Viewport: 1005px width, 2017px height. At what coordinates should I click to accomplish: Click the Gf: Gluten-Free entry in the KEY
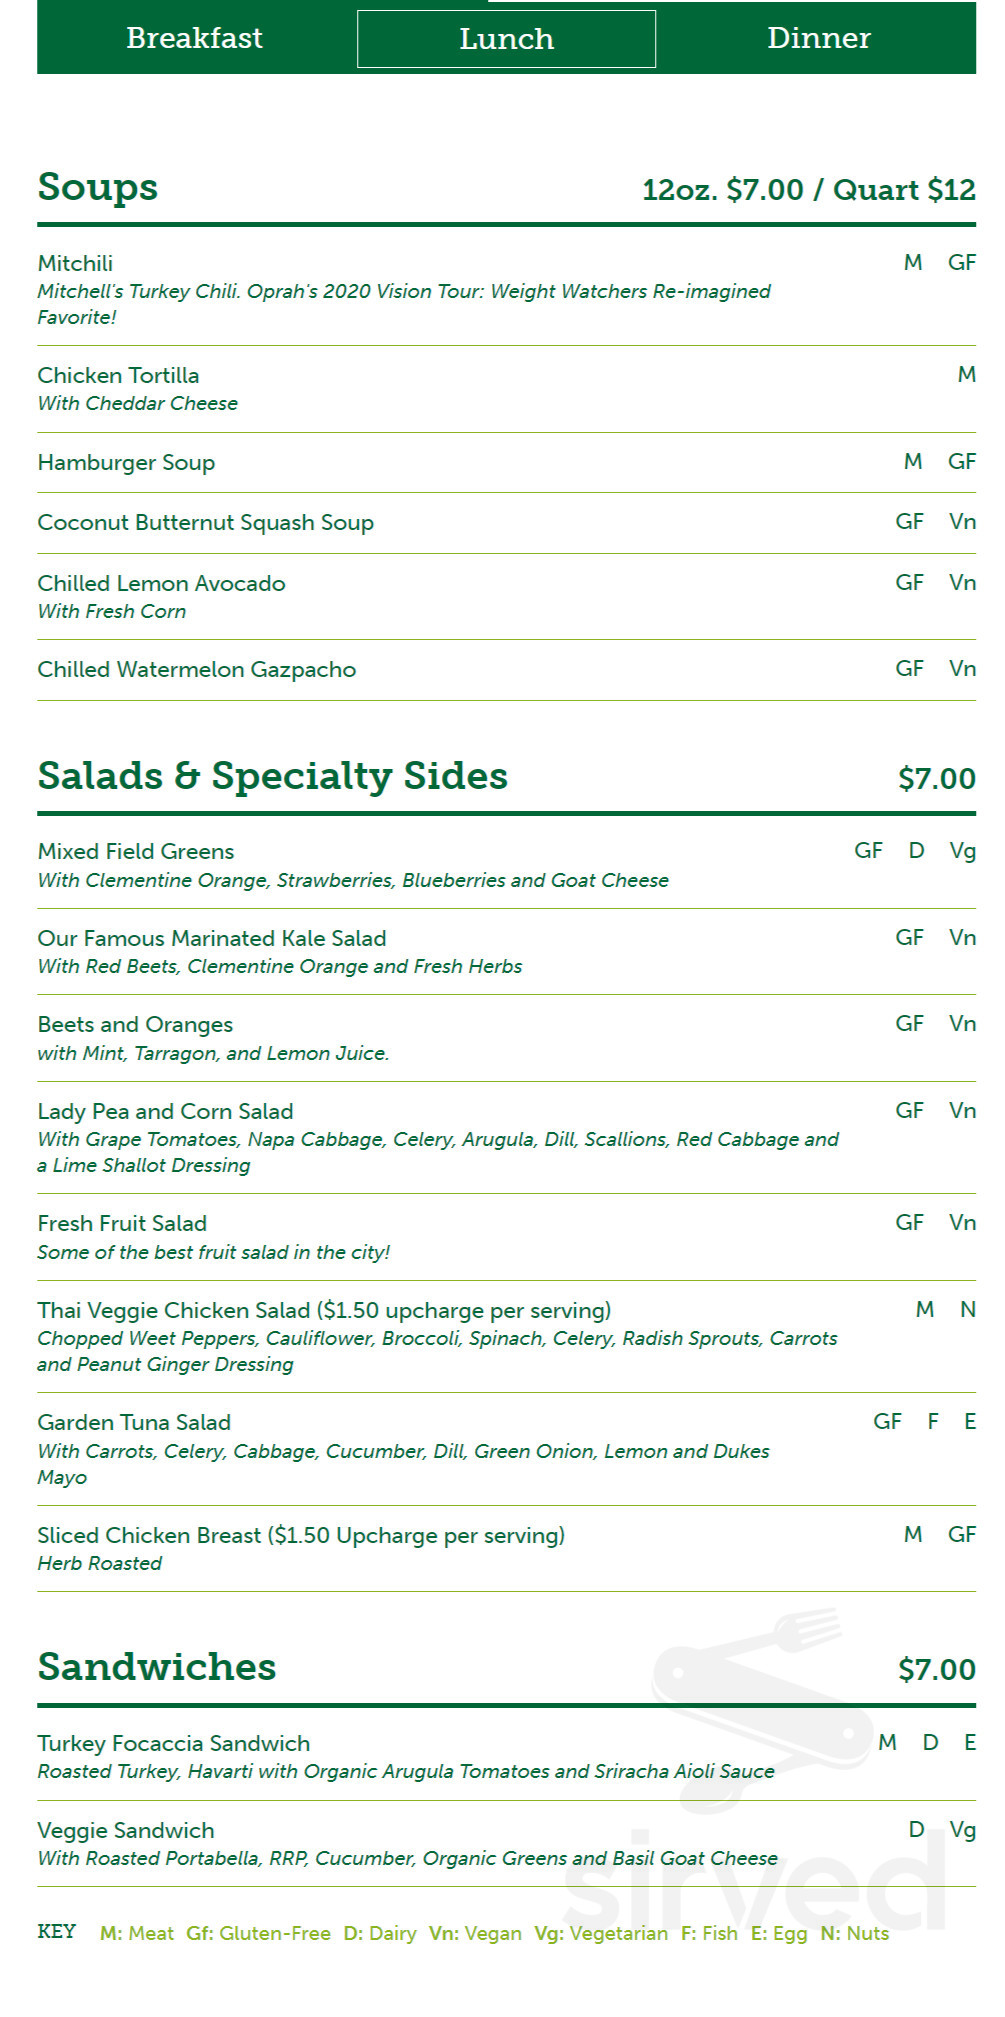point(259,1934)
